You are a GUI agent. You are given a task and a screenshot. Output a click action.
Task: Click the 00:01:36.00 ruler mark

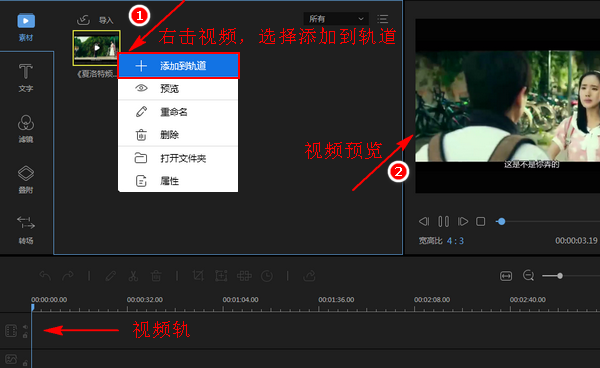click(x=336, y=300)
